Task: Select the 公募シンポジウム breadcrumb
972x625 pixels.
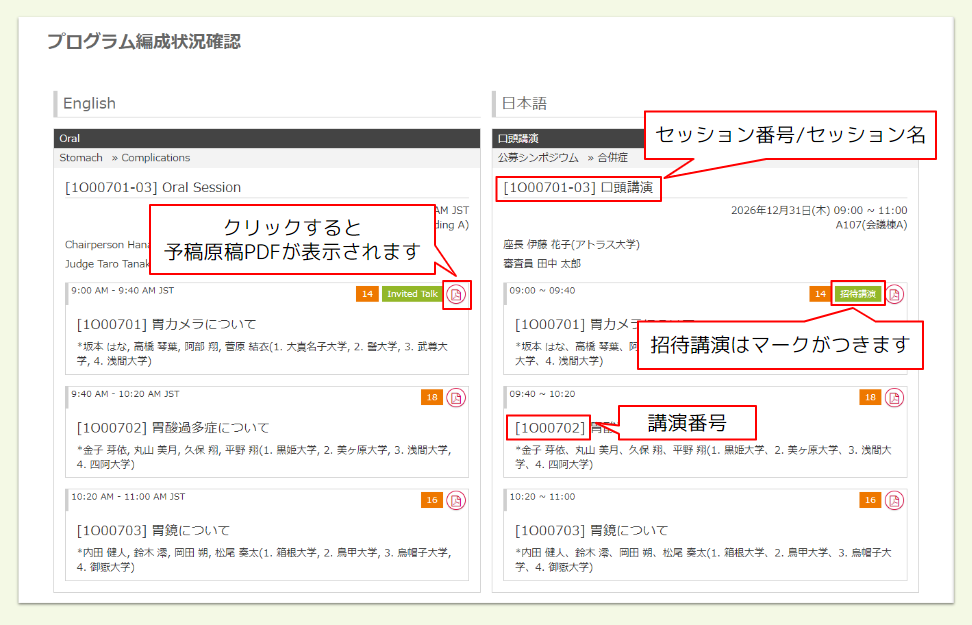Action: coord(538,158)
